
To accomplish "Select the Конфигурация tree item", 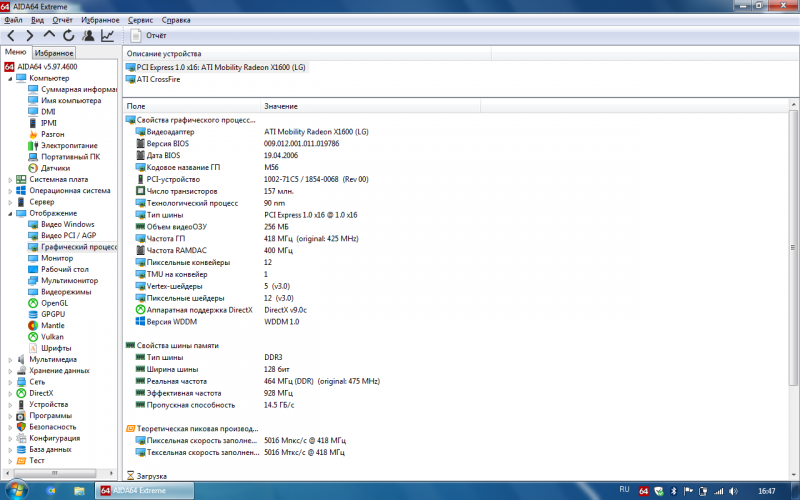I will tap(48, 438).
